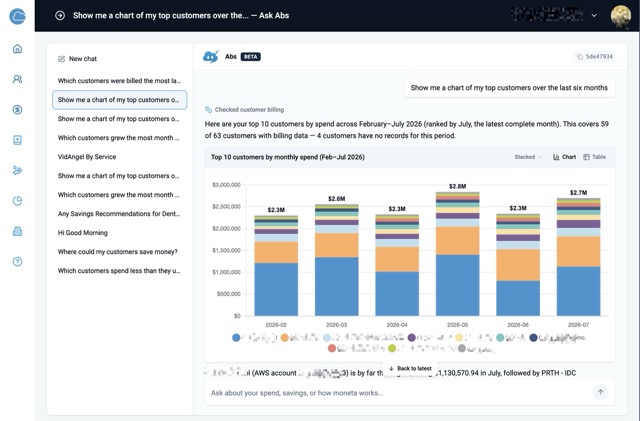Click the user avatar in top right
The image size is (640, 421).
[x=620, y=16]
